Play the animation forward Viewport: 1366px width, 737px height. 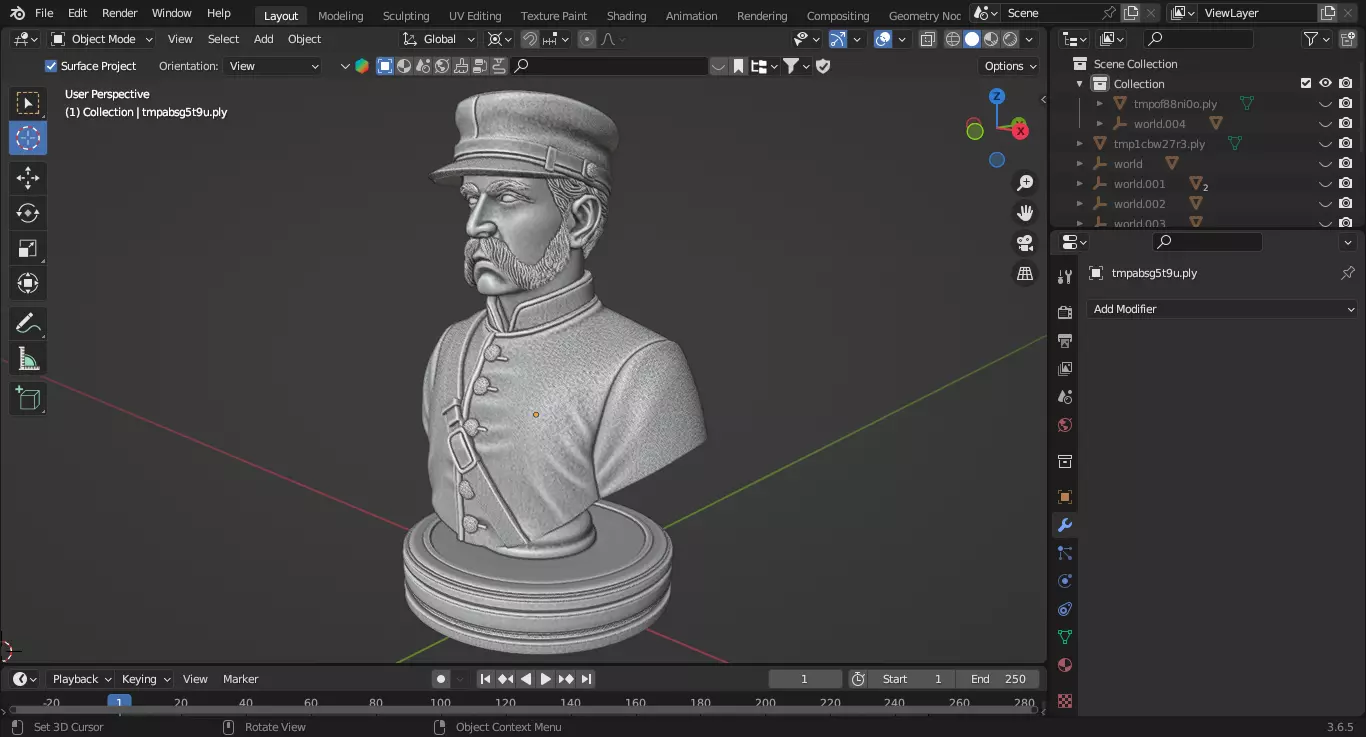coord(546,679)
